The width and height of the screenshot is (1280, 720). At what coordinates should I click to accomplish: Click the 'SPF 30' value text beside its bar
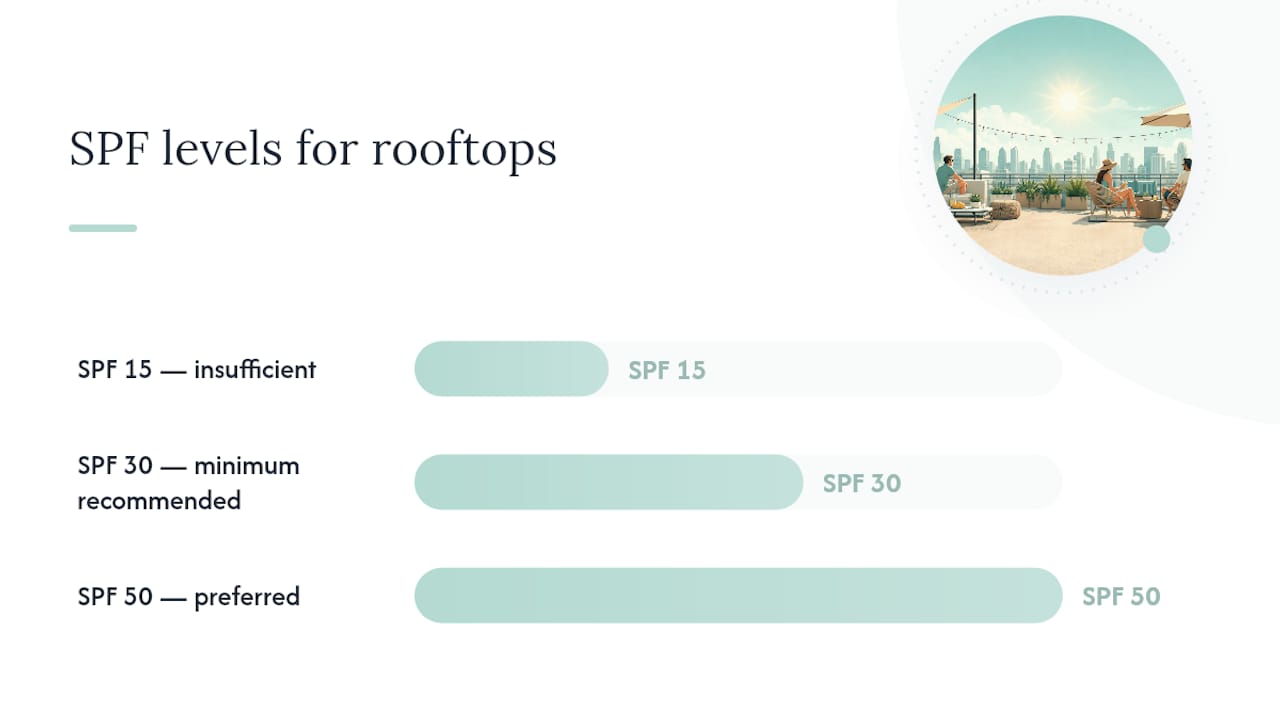coord(862,483)
